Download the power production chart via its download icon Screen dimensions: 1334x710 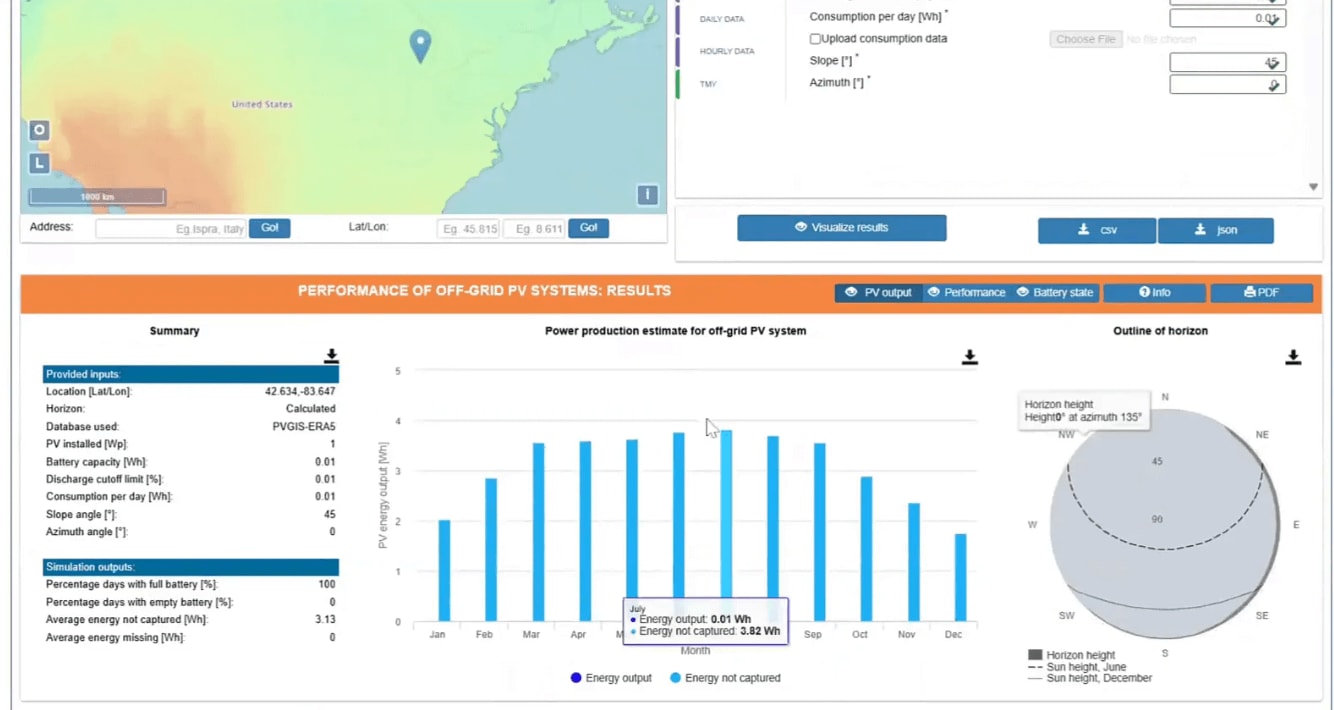point(968,356)
